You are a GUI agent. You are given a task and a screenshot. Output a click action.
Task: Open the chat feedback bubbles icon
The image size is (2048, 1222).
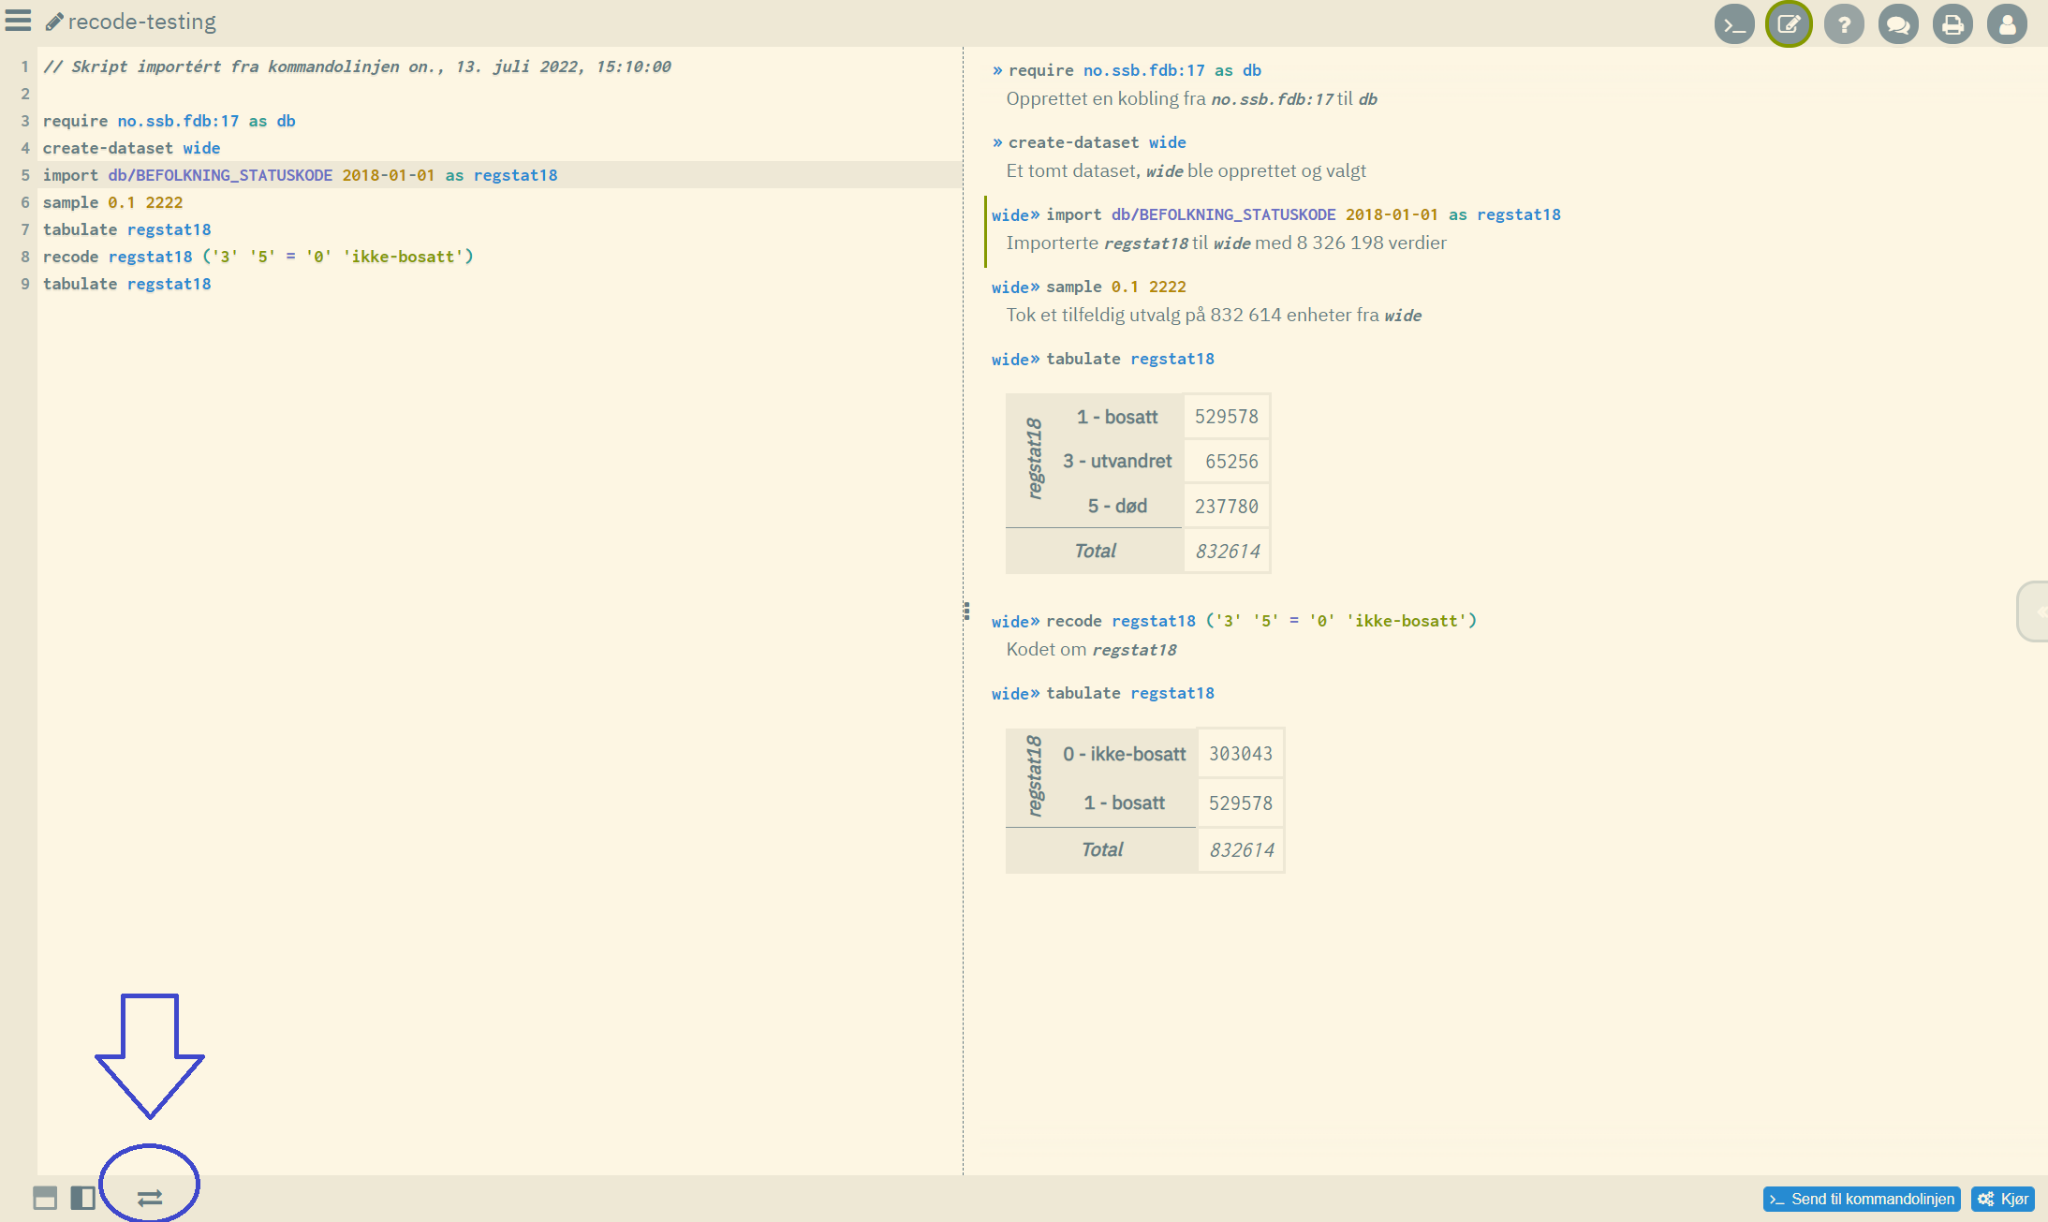click(1898, 24)
